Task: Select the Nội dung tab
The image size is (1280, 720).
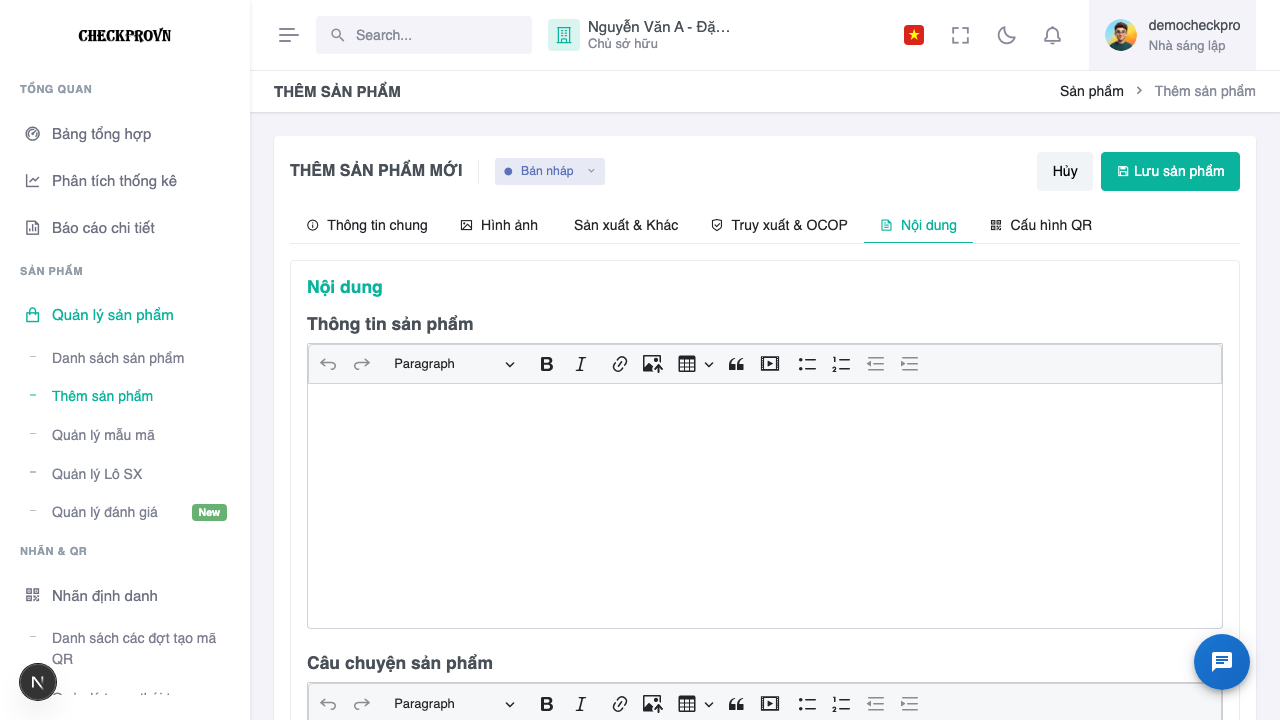Action: point(918,225)
